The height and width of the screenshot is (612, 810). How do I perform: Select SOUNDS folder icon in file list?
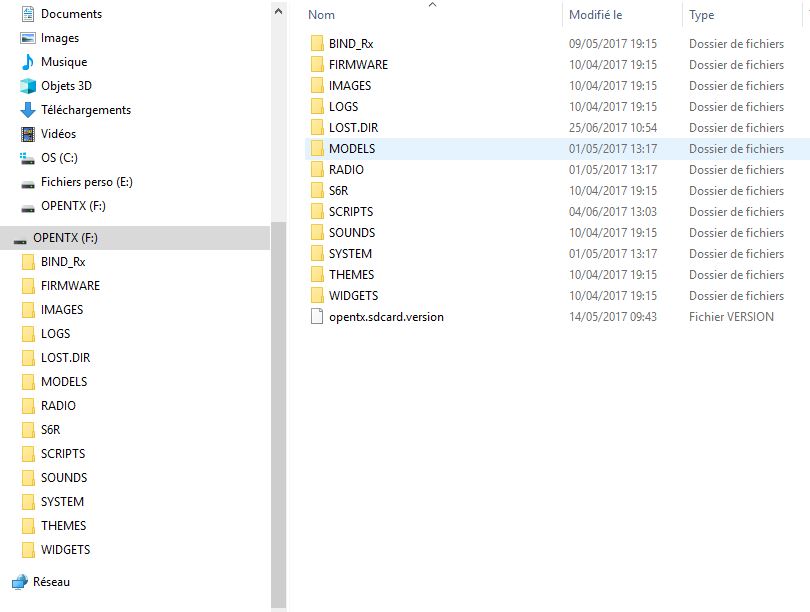pos(317,232)
